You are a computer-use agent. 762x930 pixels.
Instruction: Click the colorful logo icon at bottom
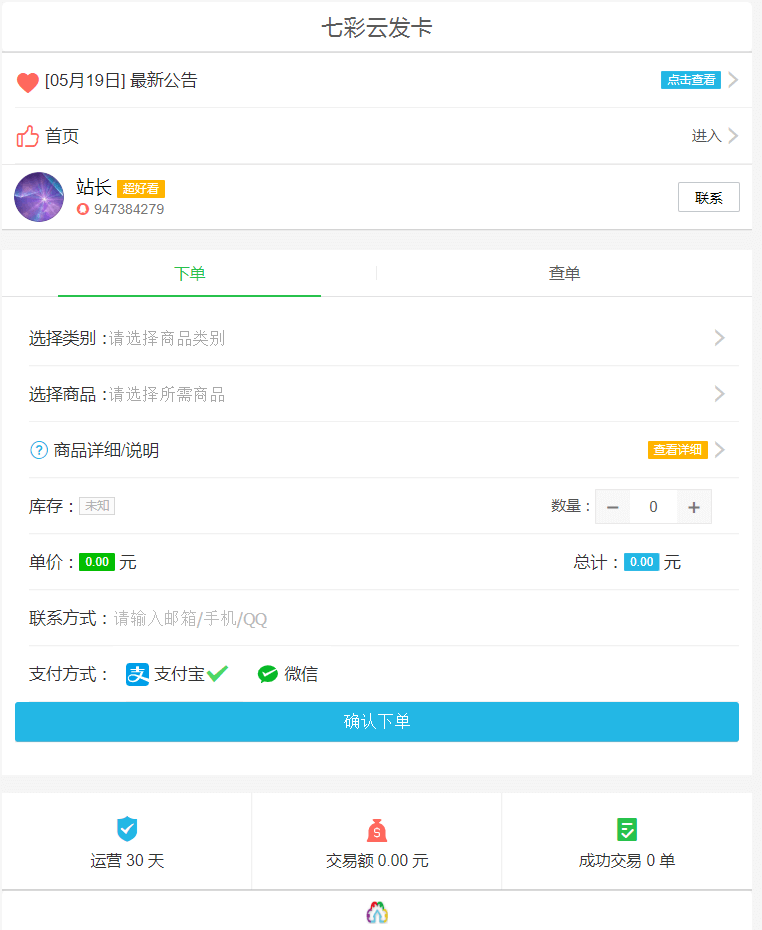377,912
